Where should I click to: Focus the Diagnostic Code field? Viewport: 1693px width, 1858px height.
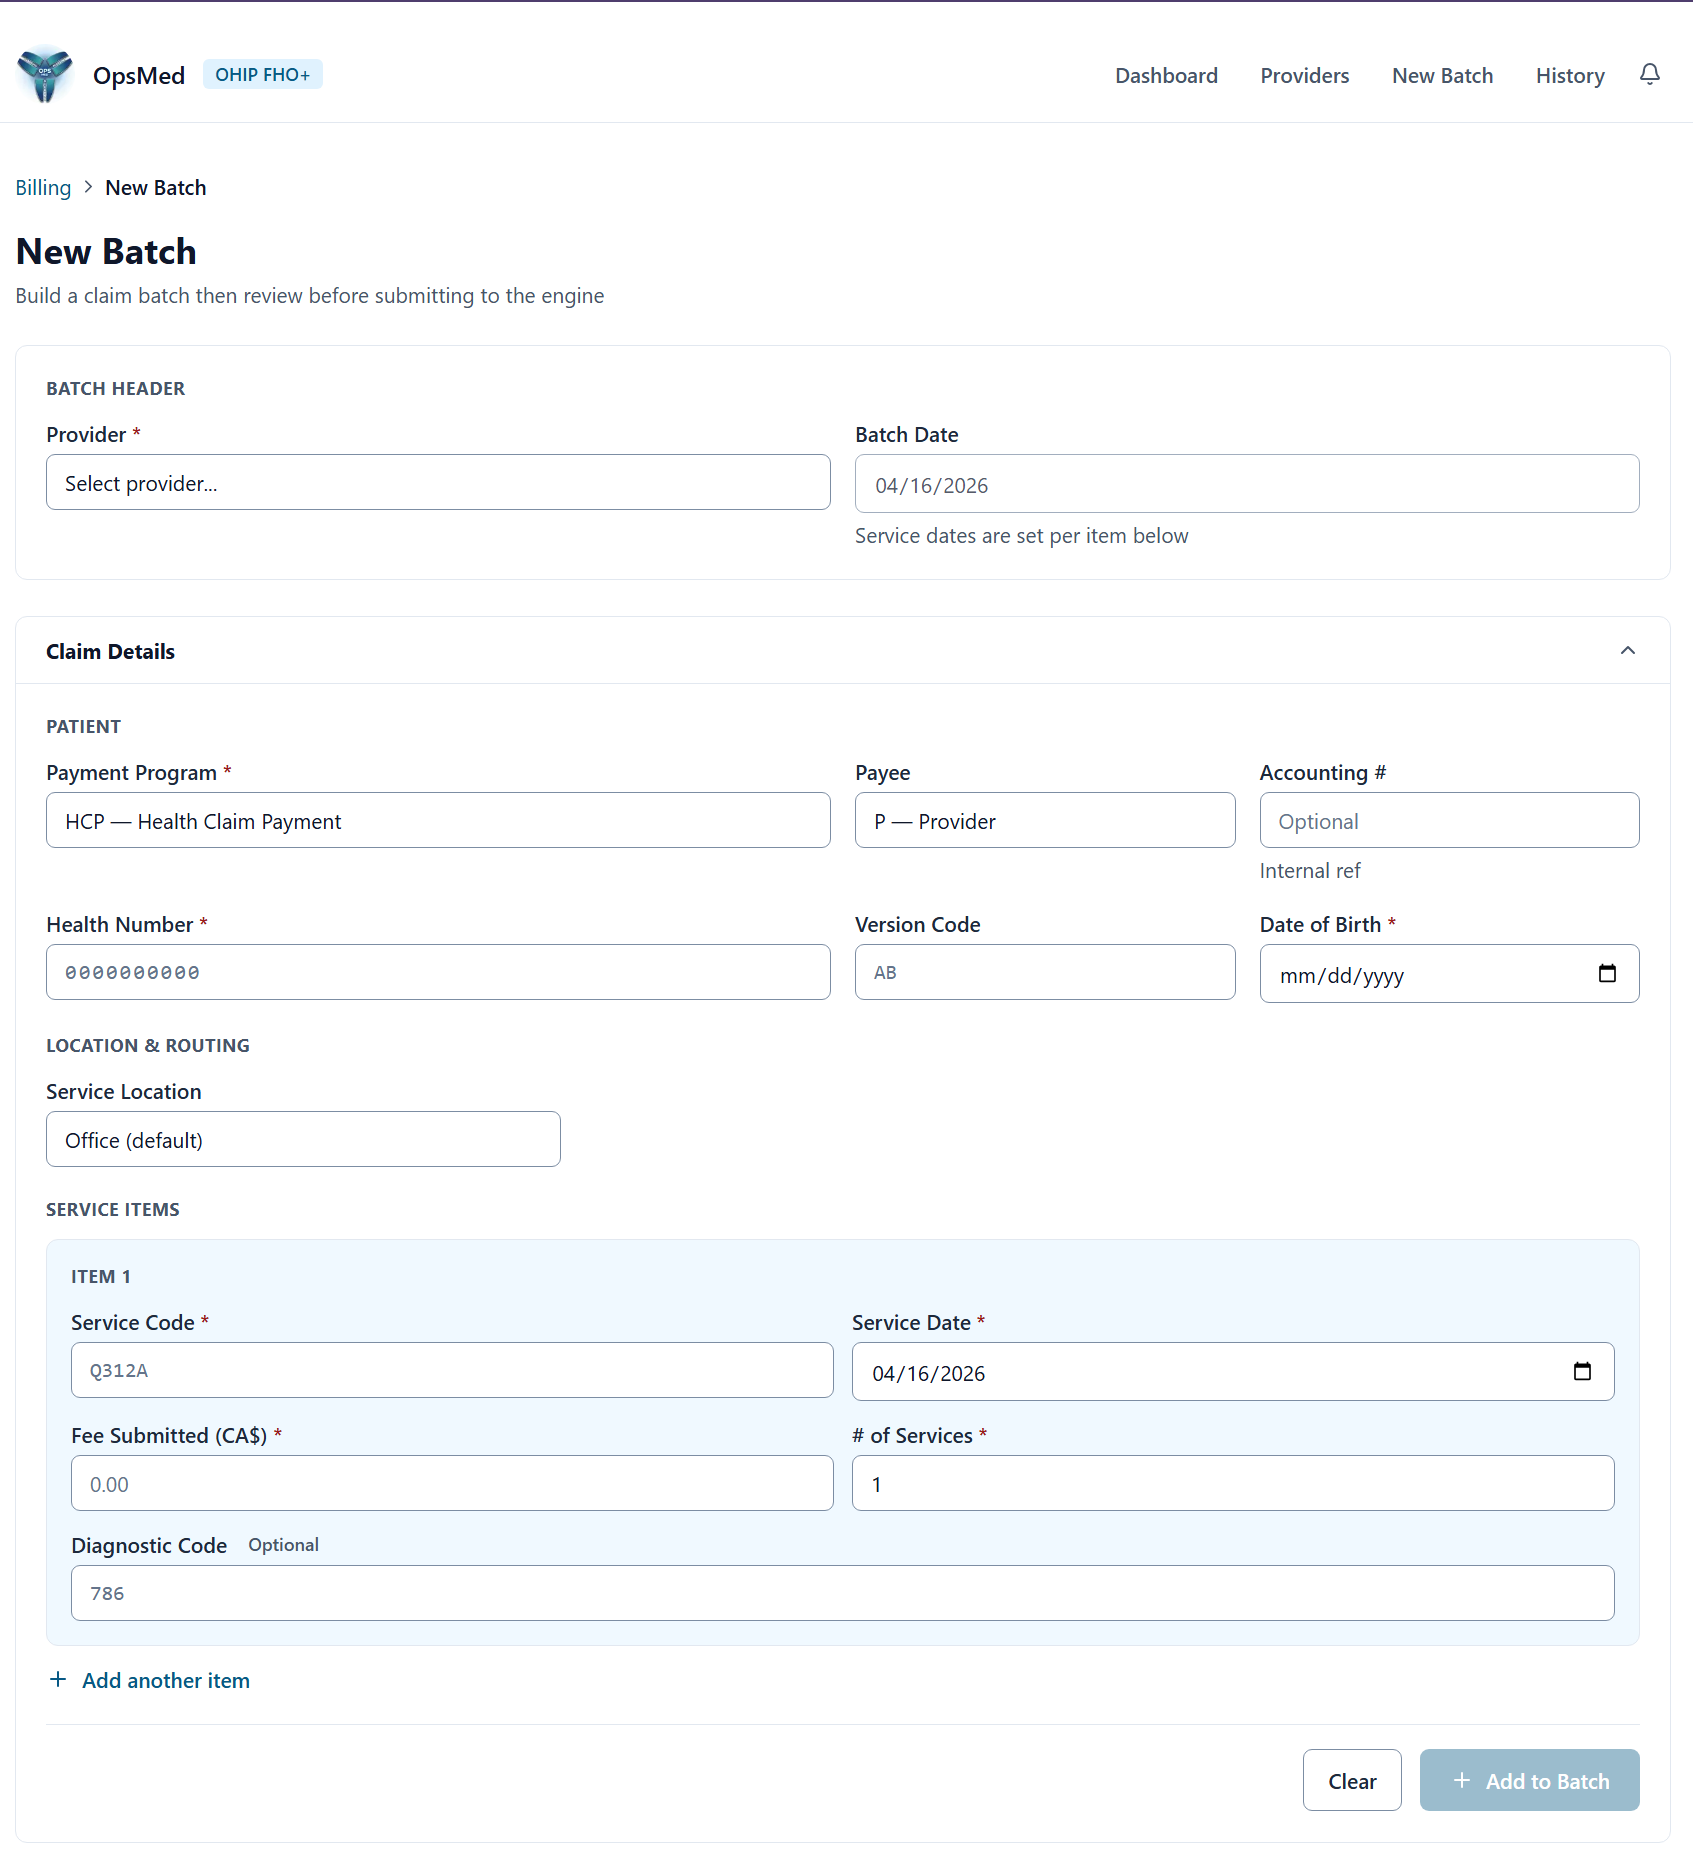coord(843,1593)
